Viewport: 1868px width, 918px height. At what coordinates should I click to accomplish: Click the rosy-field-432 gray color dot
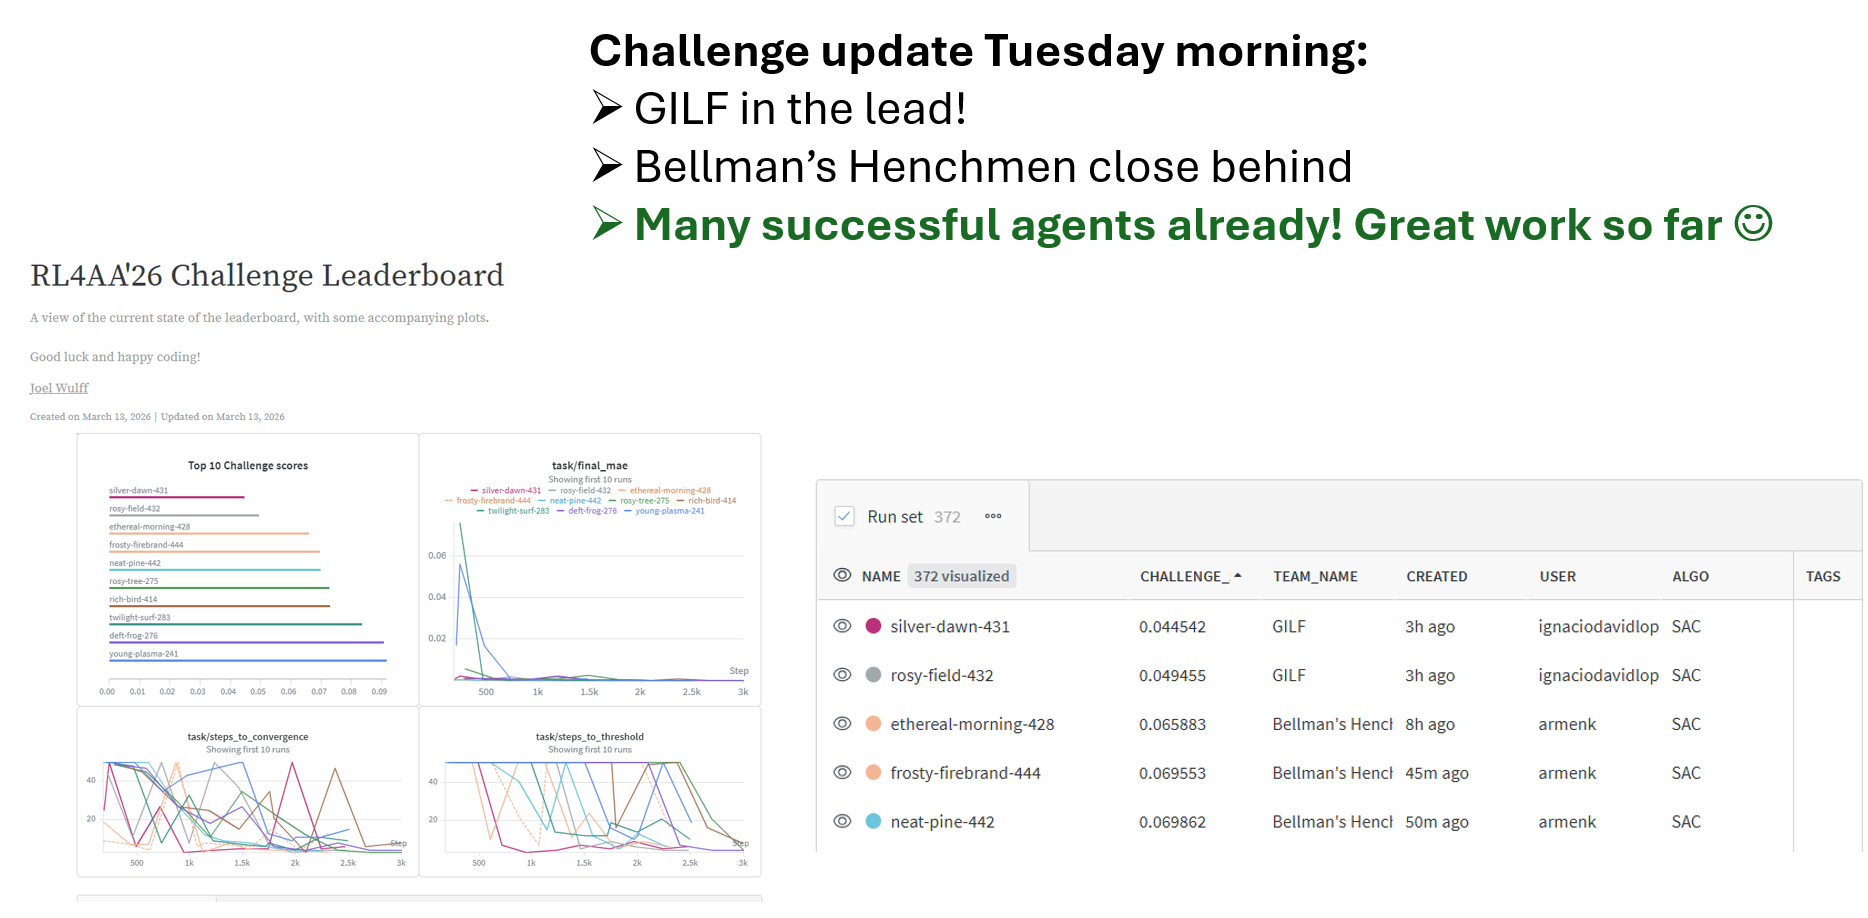click(873, 675)
